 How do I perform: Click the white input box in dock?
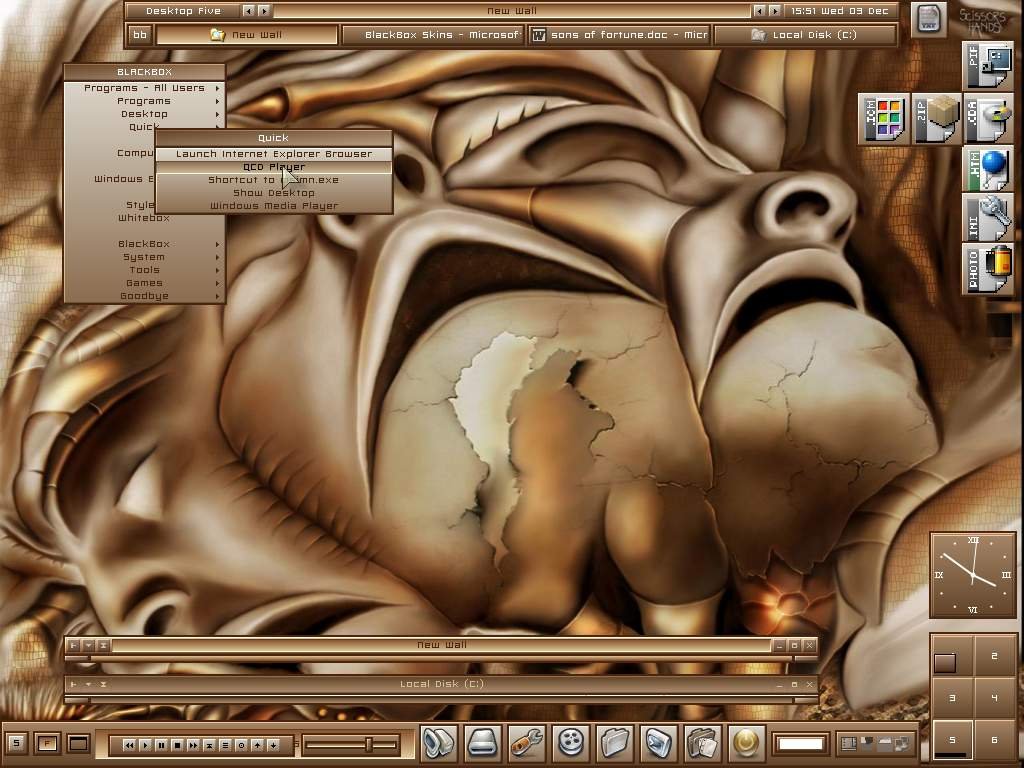pyautogui.click(x=801, y=744)
